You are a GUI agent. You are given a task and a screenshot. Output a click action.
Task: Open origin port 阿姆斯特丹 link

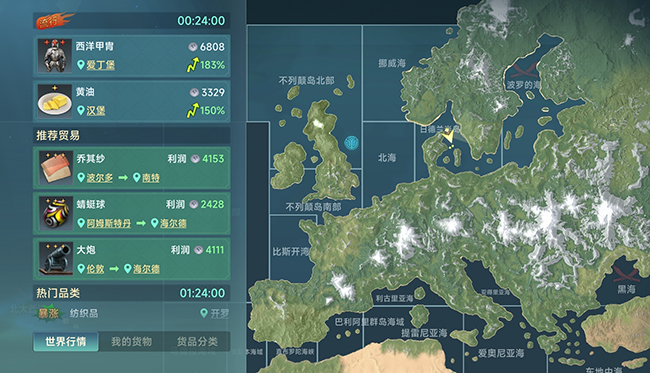click(x=109, y=223)
